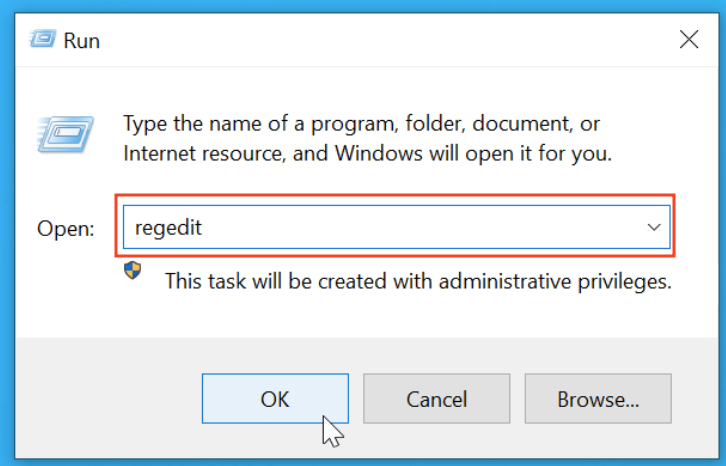
Task: Click the UAC shield icon
Action: (133, 272)
